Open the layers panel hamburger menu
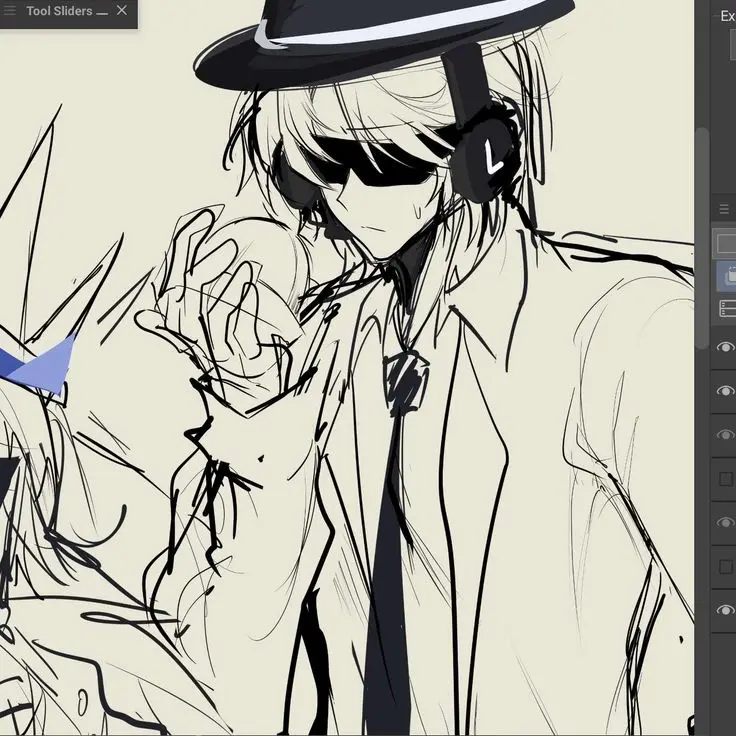736x736 pixels. click(726, 208)
